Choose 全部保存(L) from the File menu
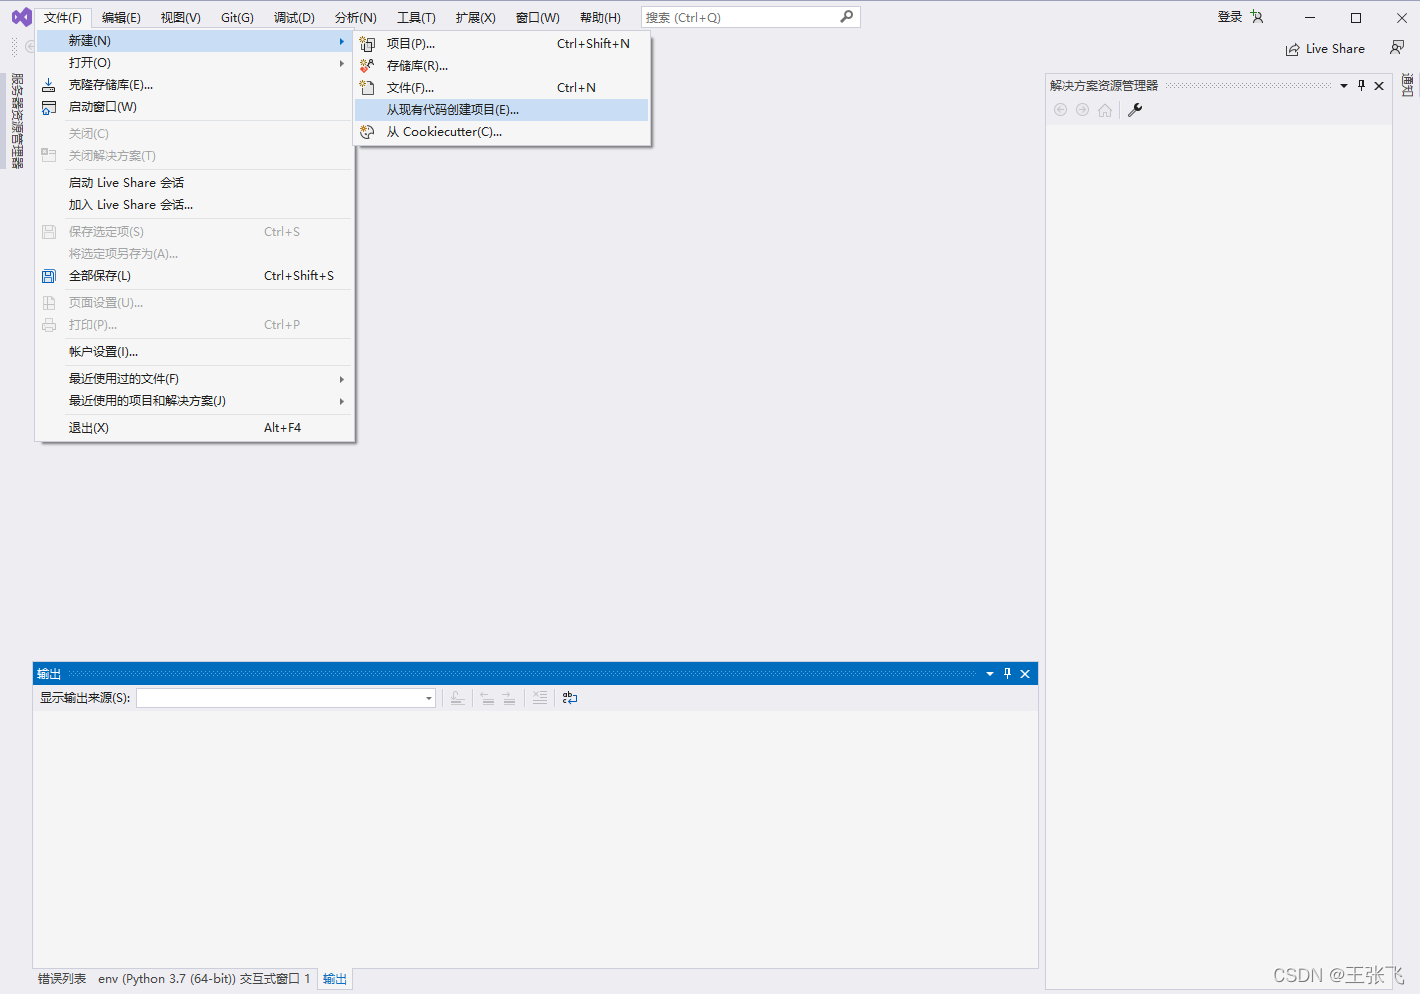Image resolution: width=1420 pixels, height=994 pixels. (195, 276)
